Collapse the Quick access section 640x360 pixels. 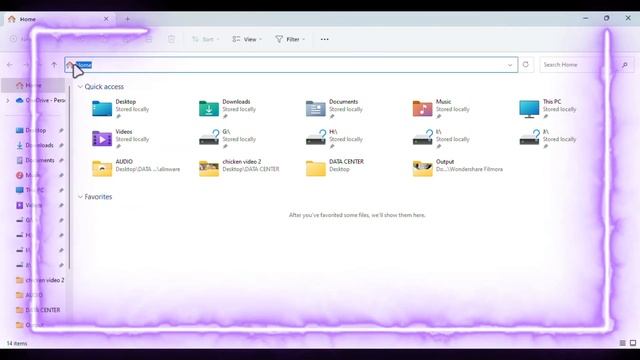pyautogui.click(x=80, y=87)
